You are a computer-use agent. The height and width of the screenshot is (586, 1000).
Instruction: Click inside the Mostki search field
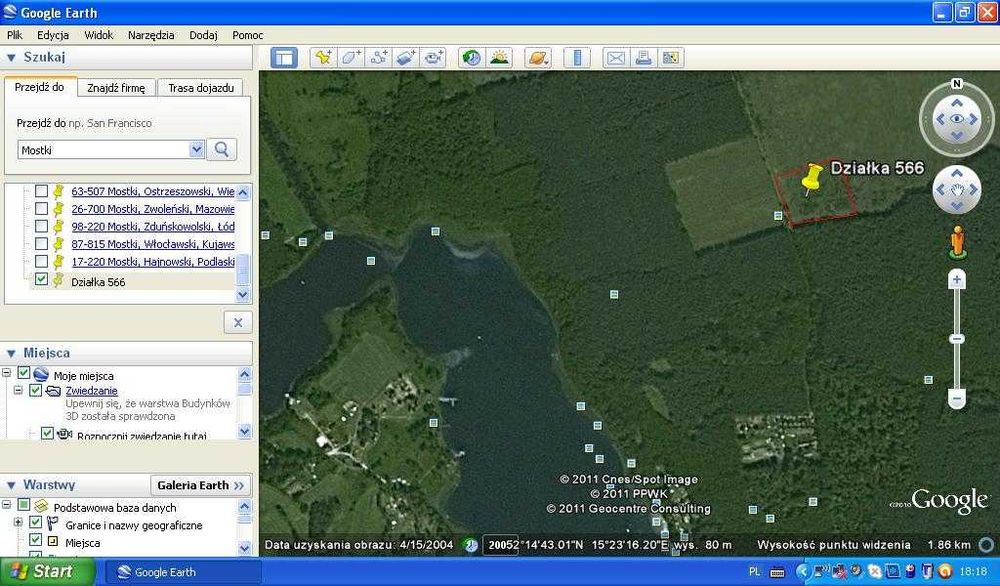tap(103, 150)
